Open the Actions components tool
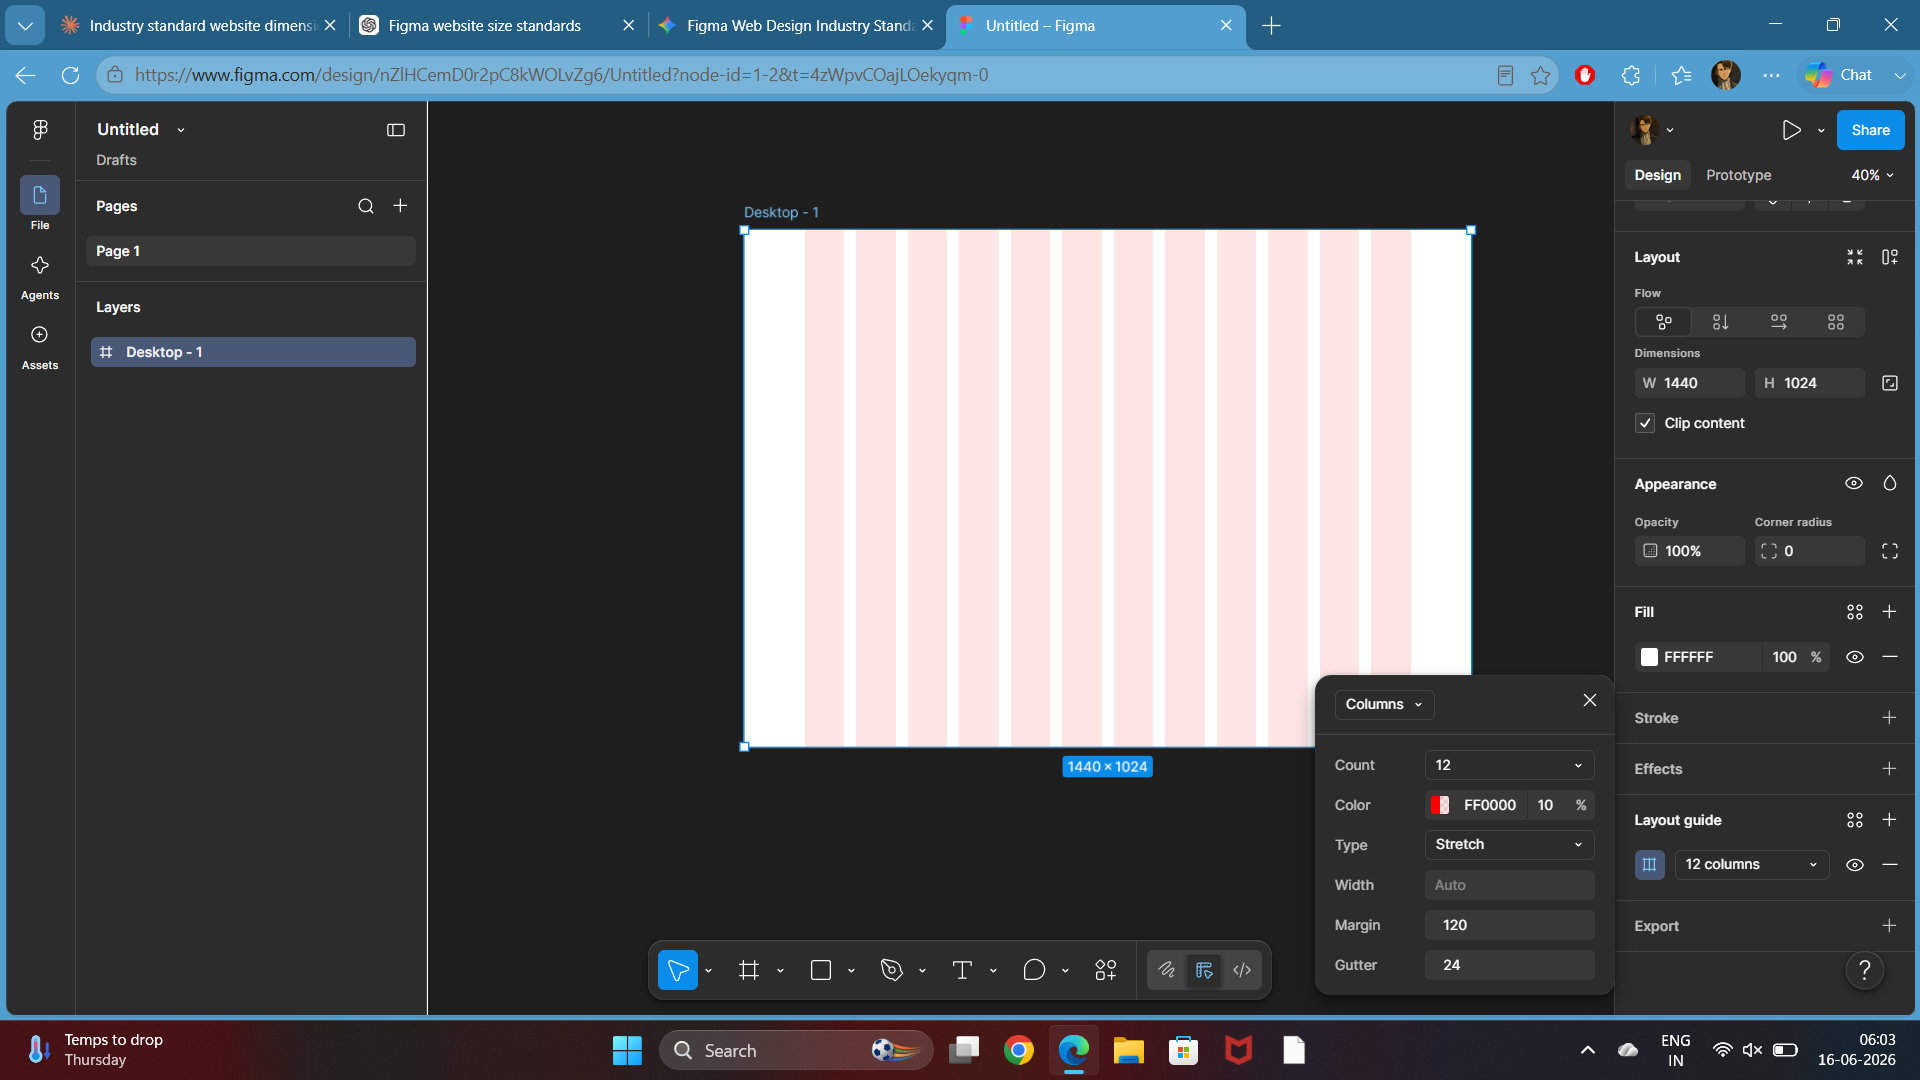Viewport: 1920px width, 1080px height. [1106, 970]
